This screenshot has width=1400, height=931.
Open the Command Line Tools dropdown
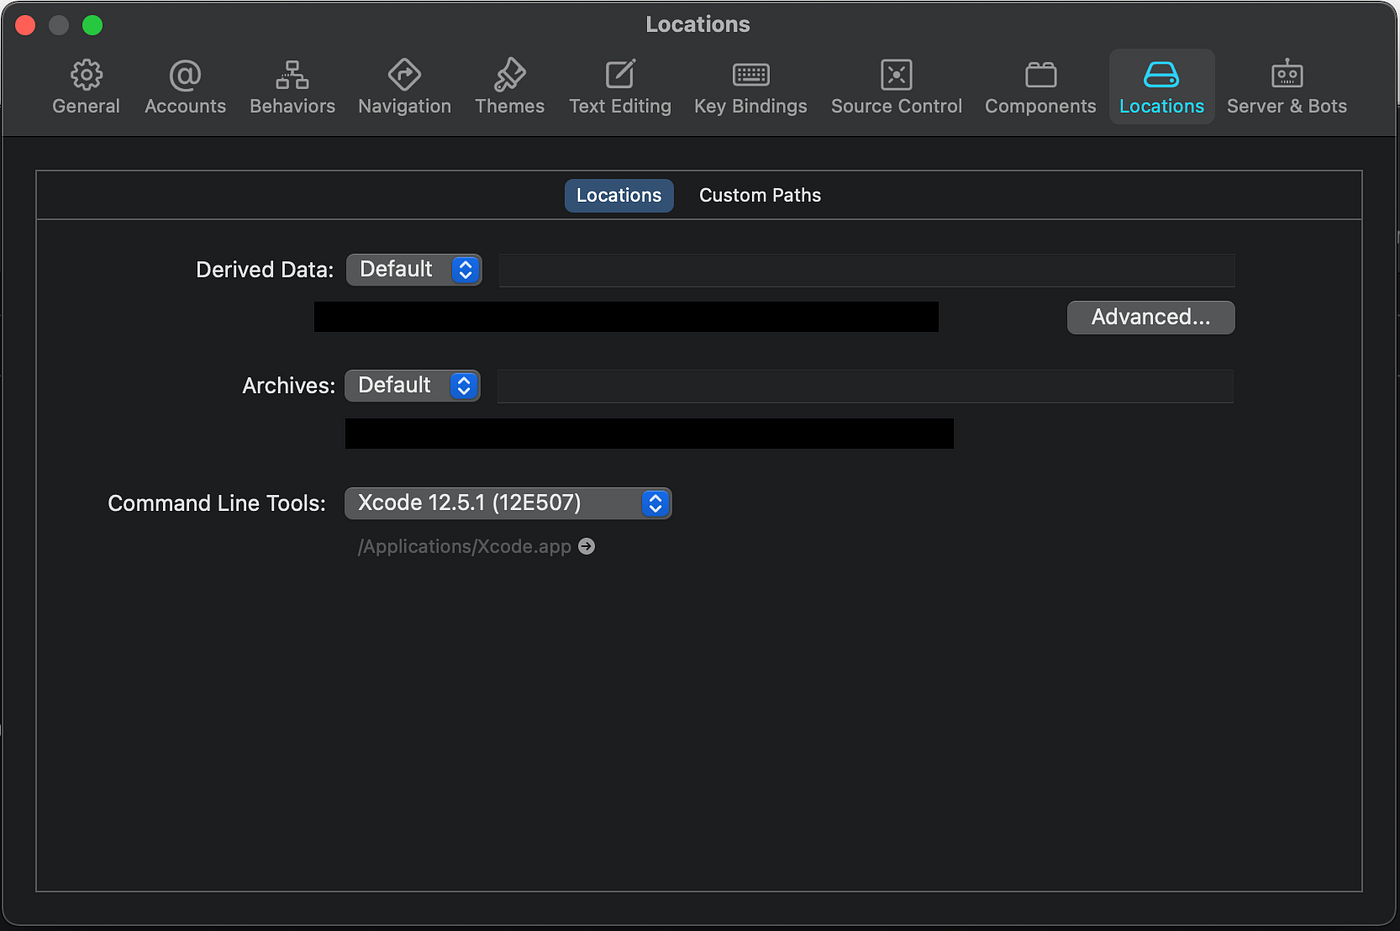pos(508,503)
